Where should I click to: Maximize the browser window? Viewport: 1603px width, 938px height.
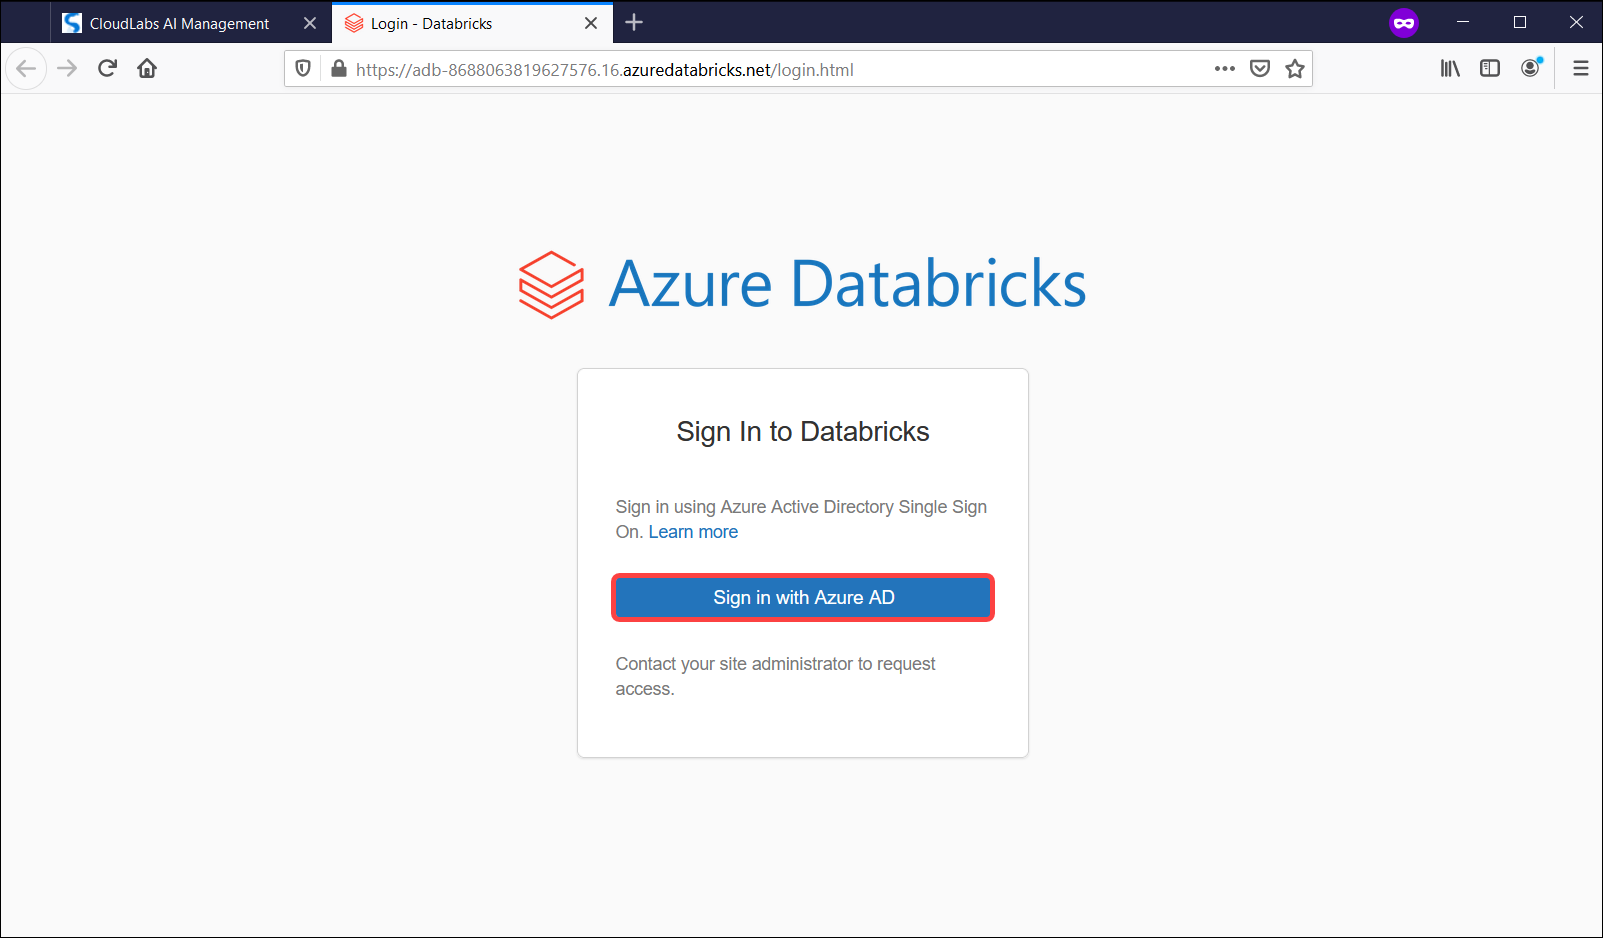1520,22
